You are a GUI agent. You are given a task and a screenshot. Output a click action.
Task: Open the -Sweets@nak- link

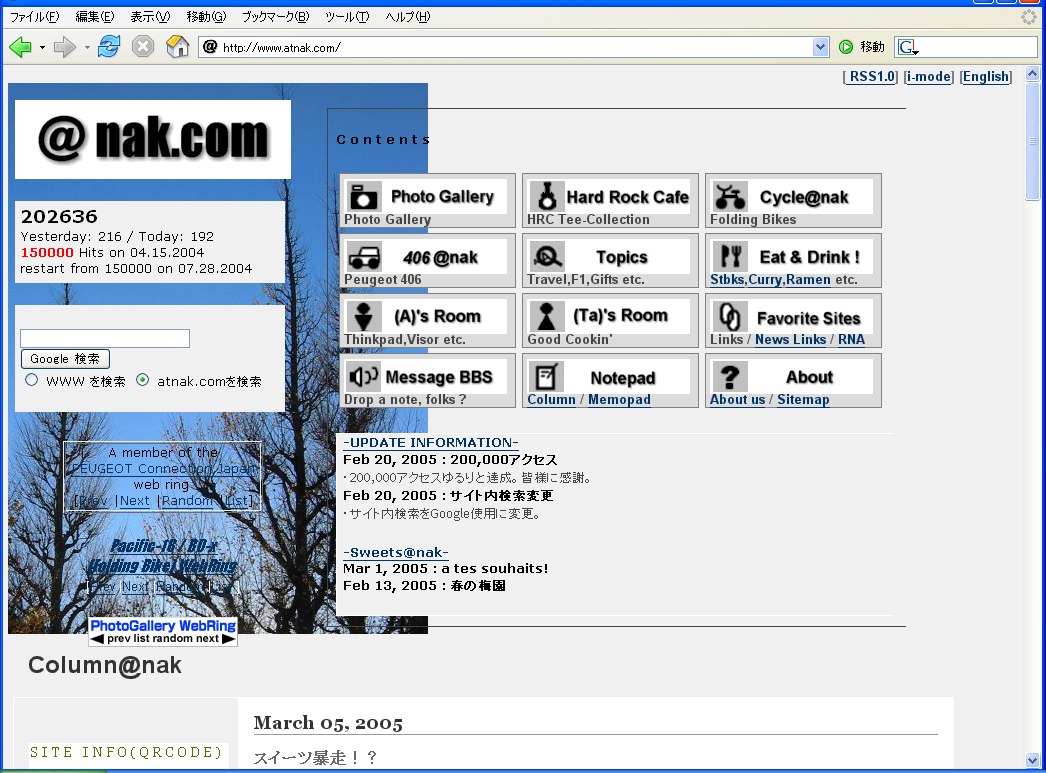coord(396,553)
